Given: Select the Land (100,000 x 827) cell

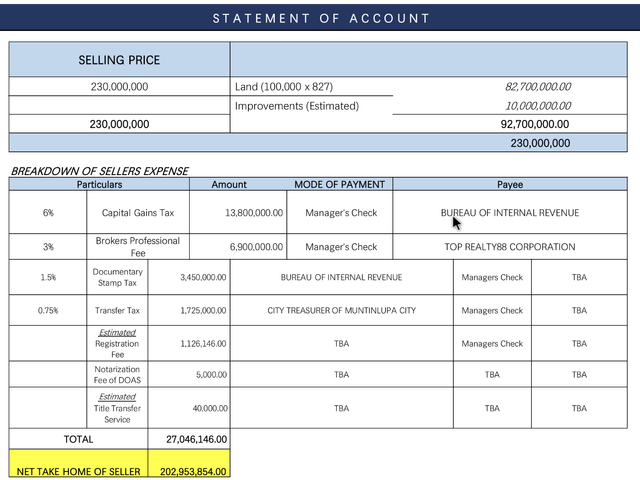Looking at the screenshot, I should point(311,87).
